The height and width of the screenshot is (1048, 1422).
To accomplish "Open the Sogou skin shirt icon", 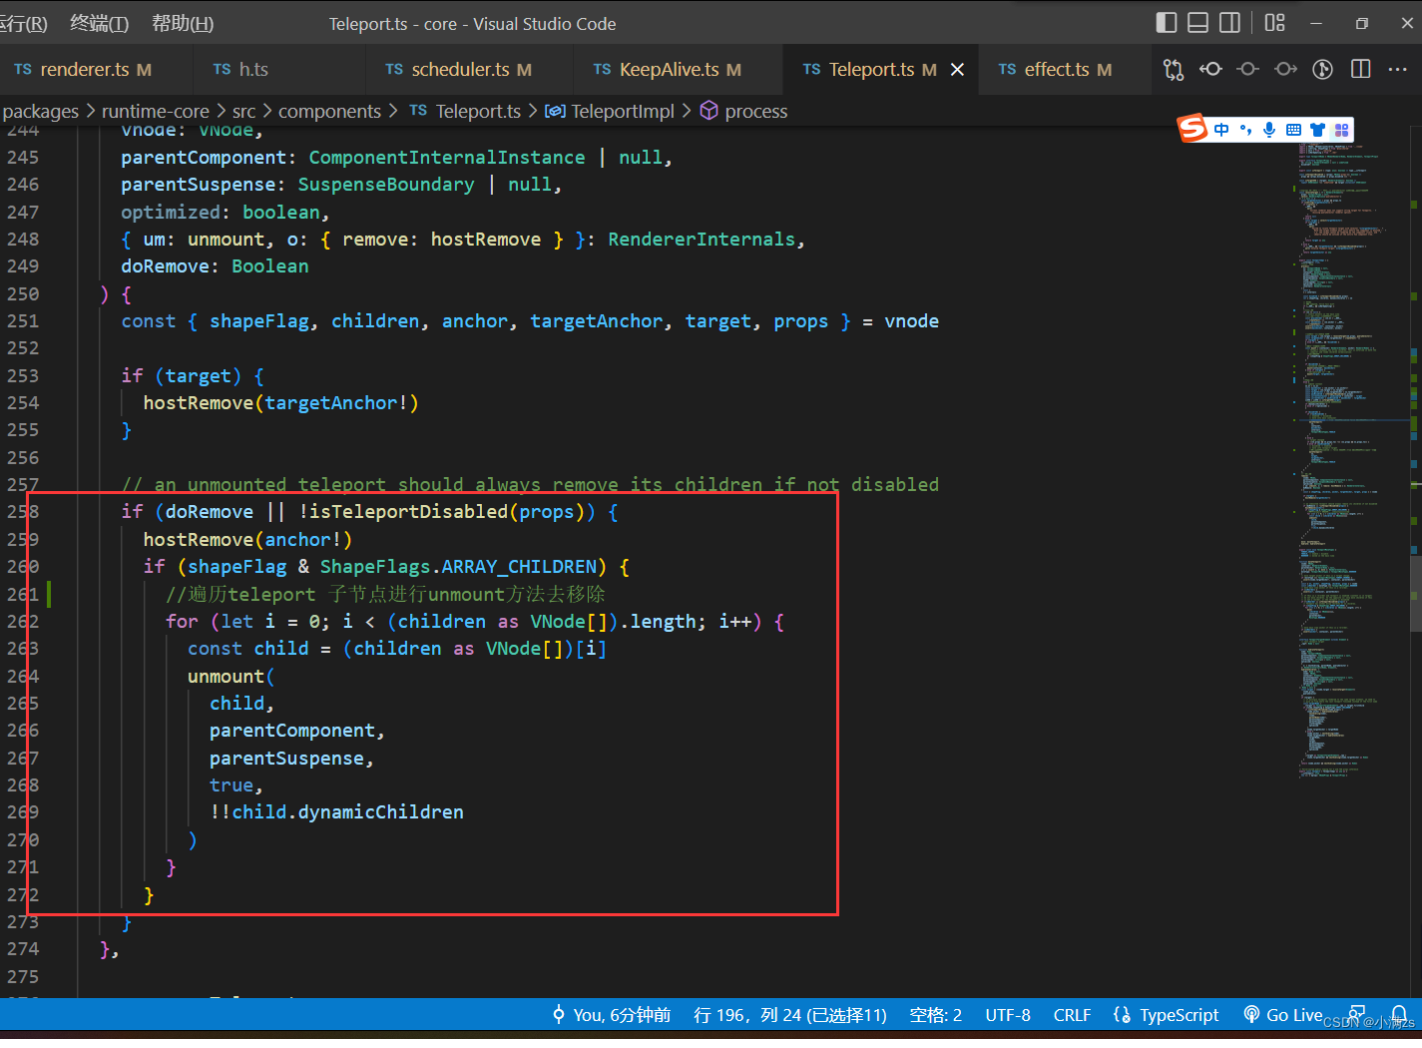I will pos(1317,130).
